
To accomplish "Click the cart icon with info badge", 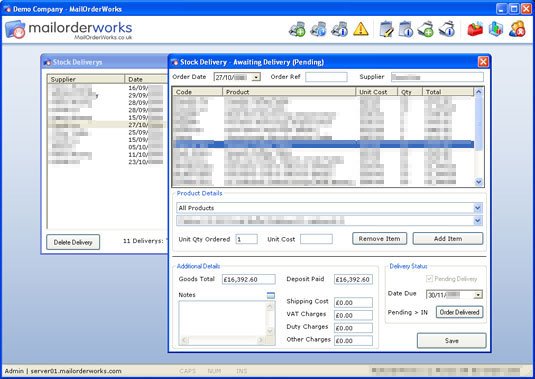I will click(x=339, y=29).
